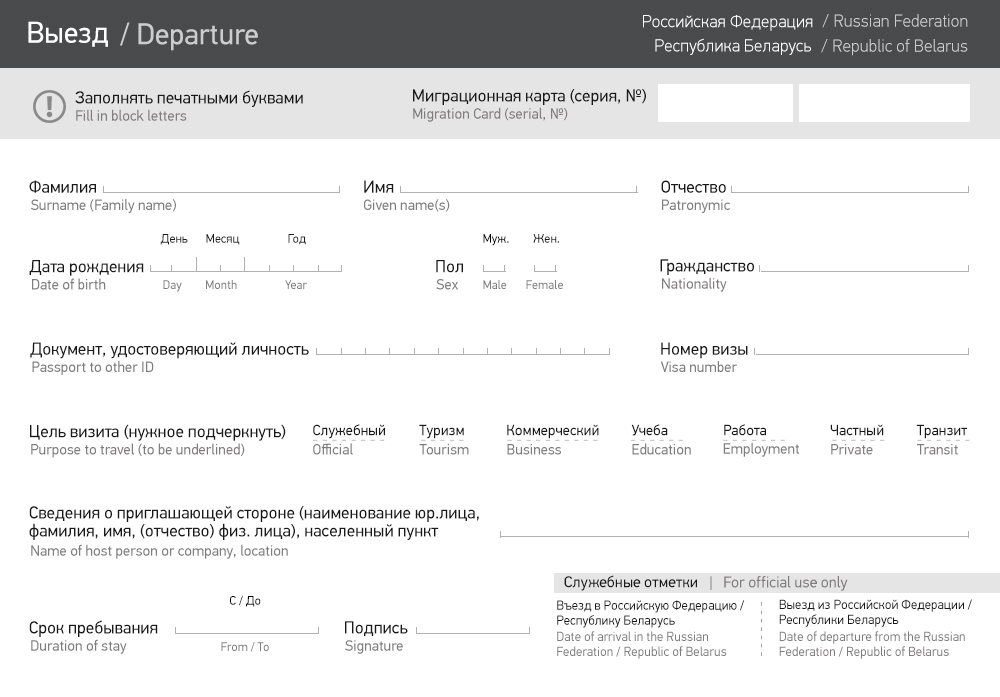Click the Migration Card number field
1000x697 pixels.
pos(884,103)
